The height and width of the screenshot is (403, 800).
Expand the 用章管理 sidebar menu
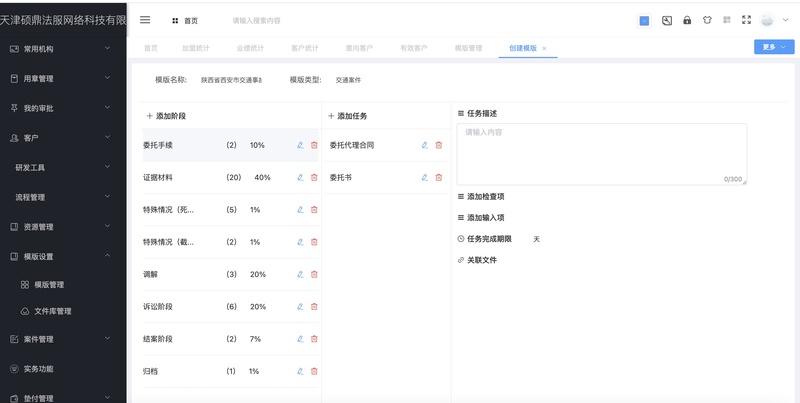[63, 79]
